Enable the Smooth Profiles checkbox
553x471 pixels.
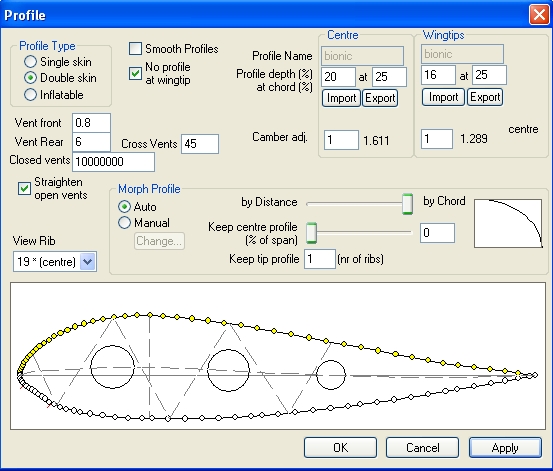pos(135,49)
